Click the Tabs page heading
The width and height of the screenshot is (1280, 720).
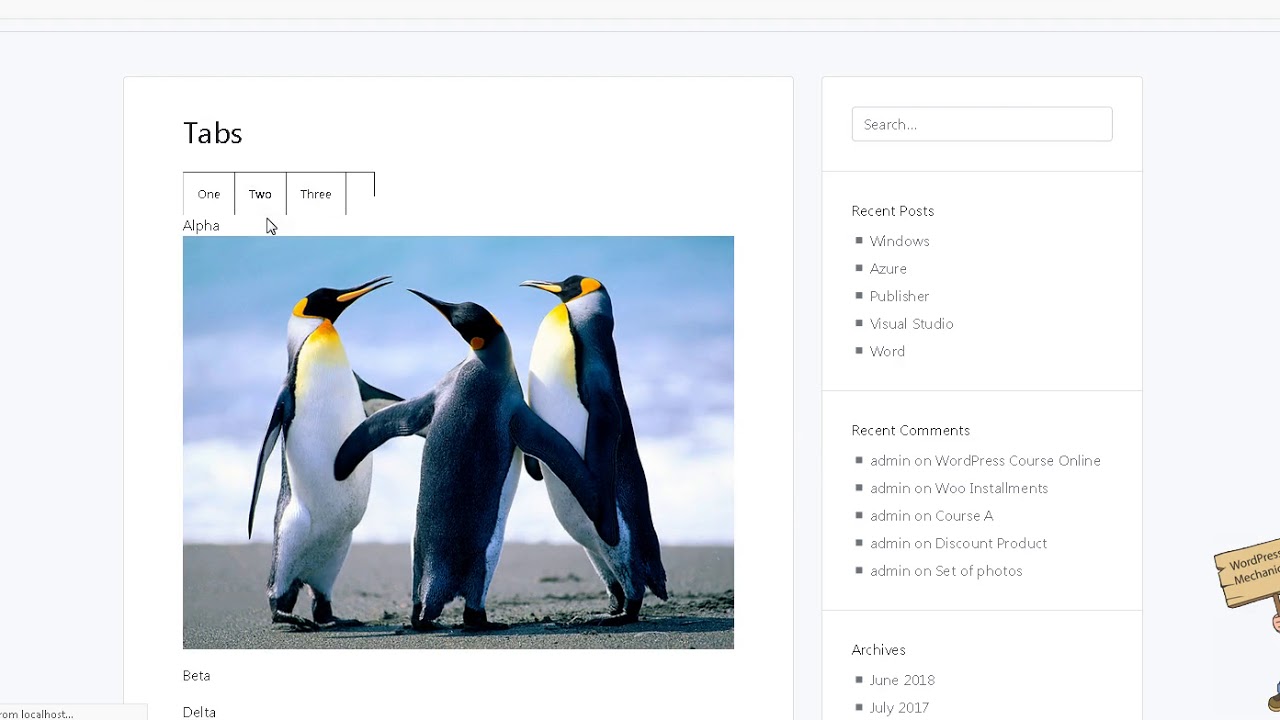212,133
